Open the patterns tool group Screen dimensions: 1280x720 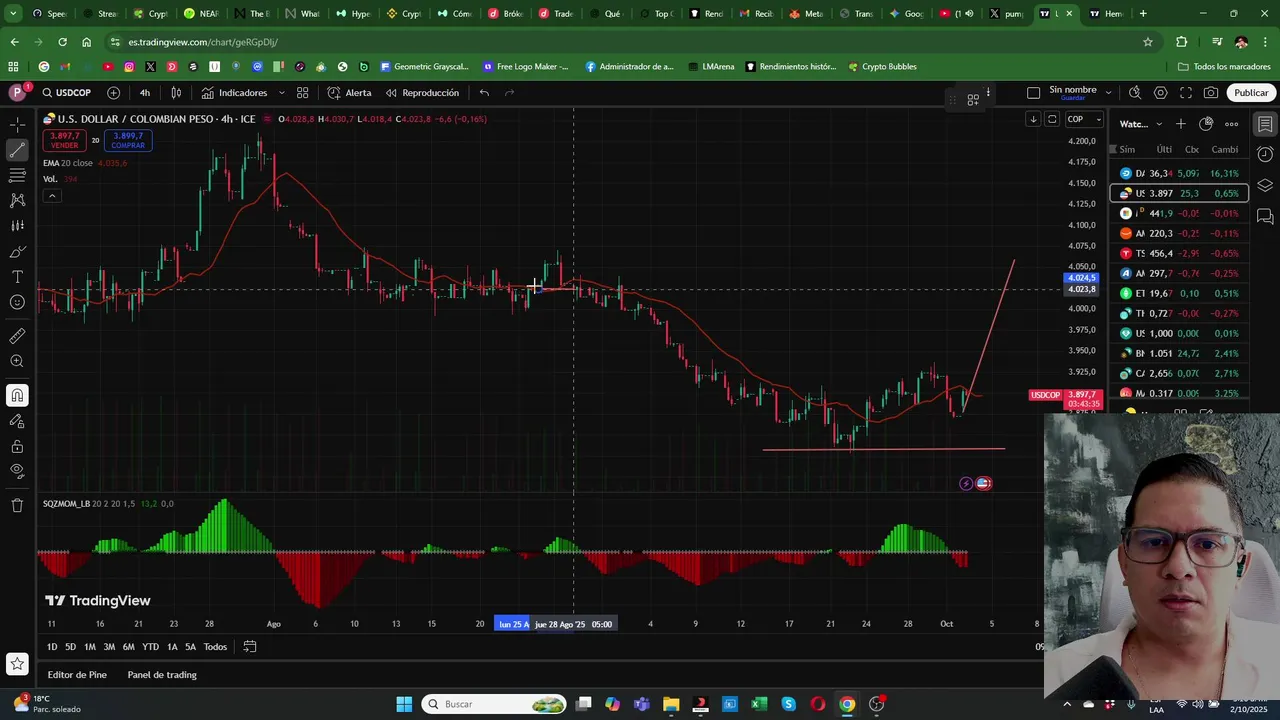point(17,200)
